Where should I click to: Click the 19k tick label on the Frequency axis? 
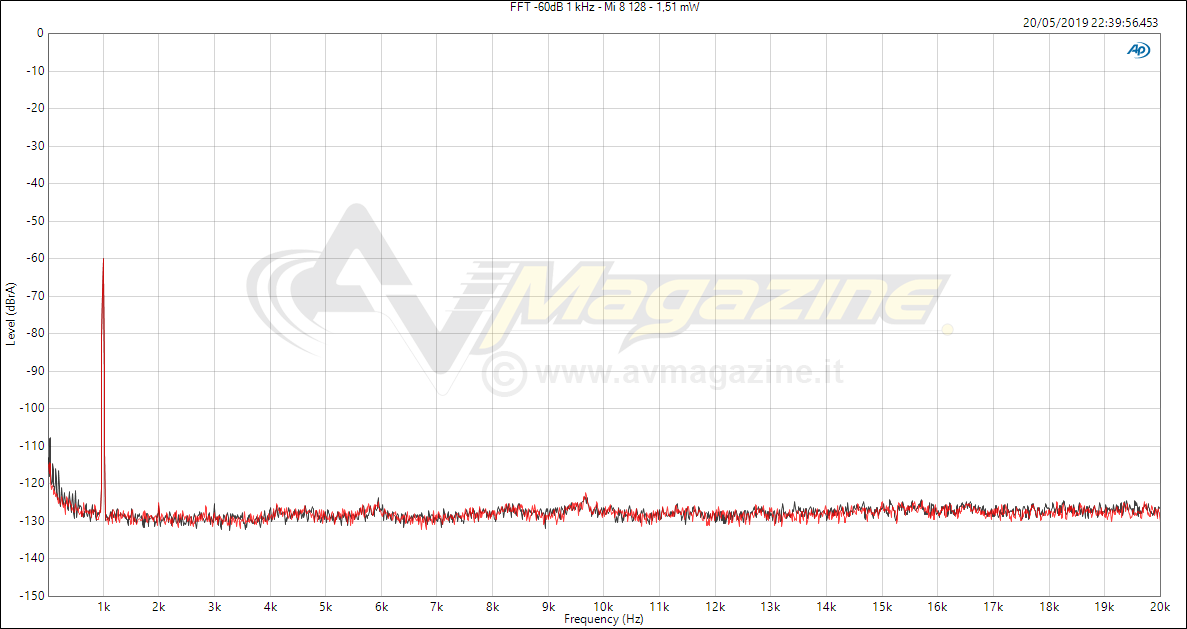pos(1104,607)
